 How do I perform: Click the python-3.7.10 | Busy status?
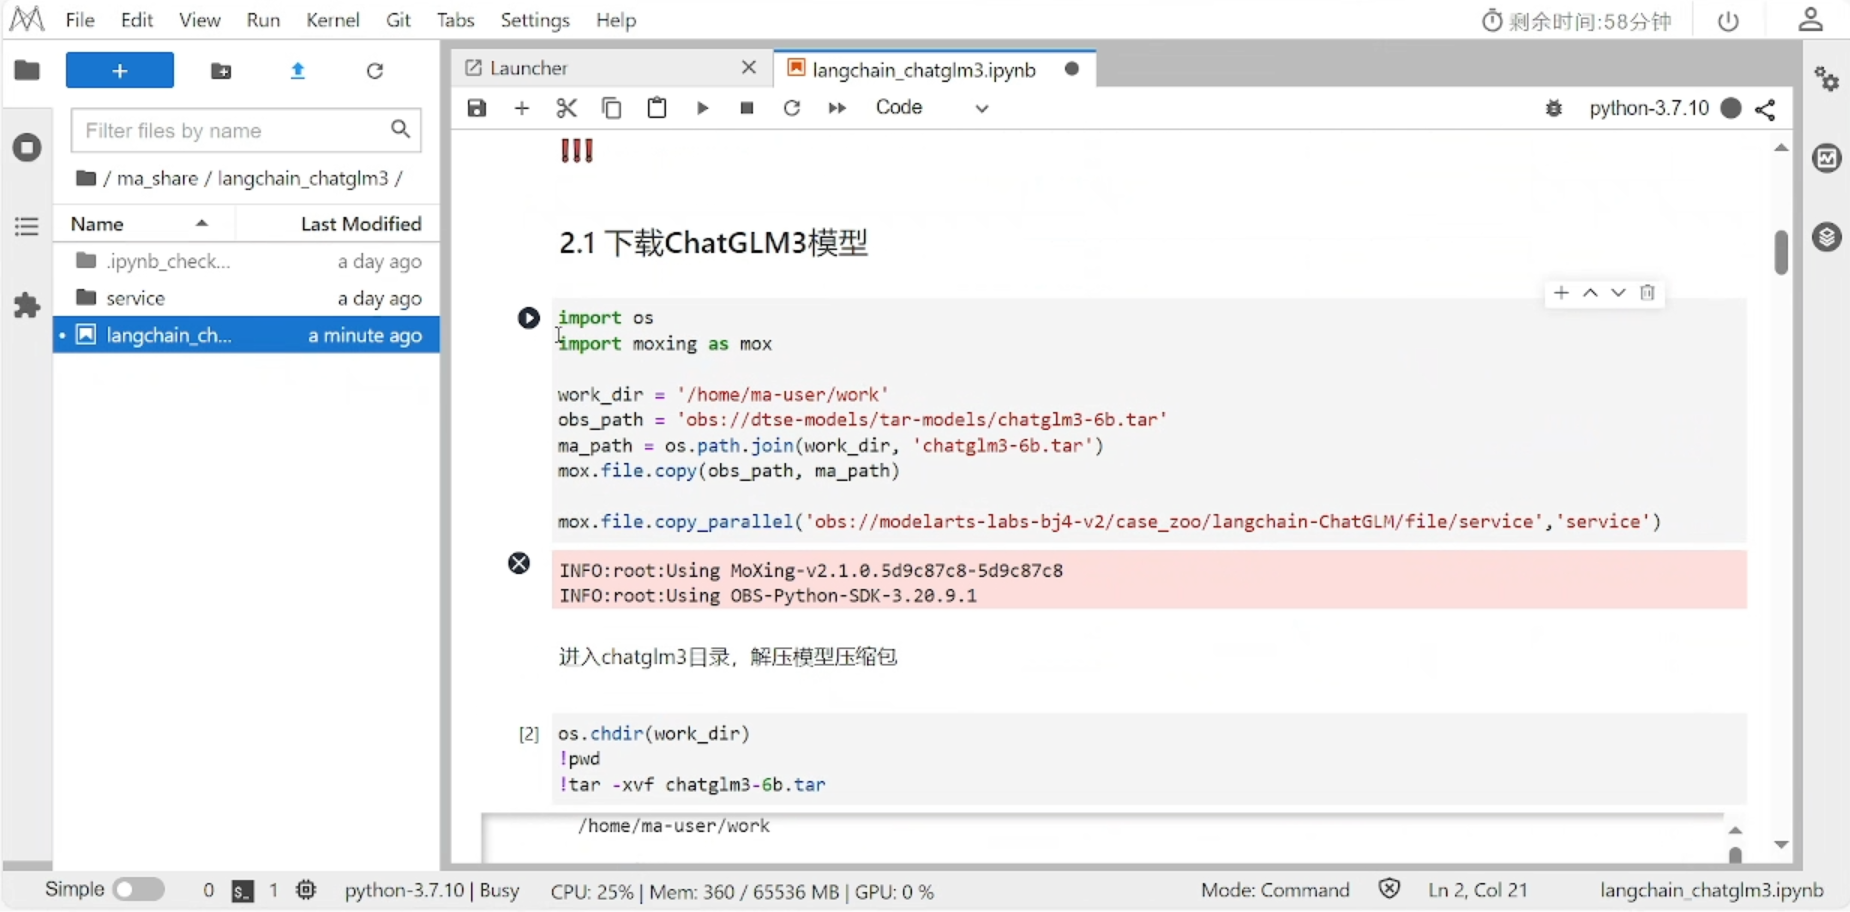point(432,890)
